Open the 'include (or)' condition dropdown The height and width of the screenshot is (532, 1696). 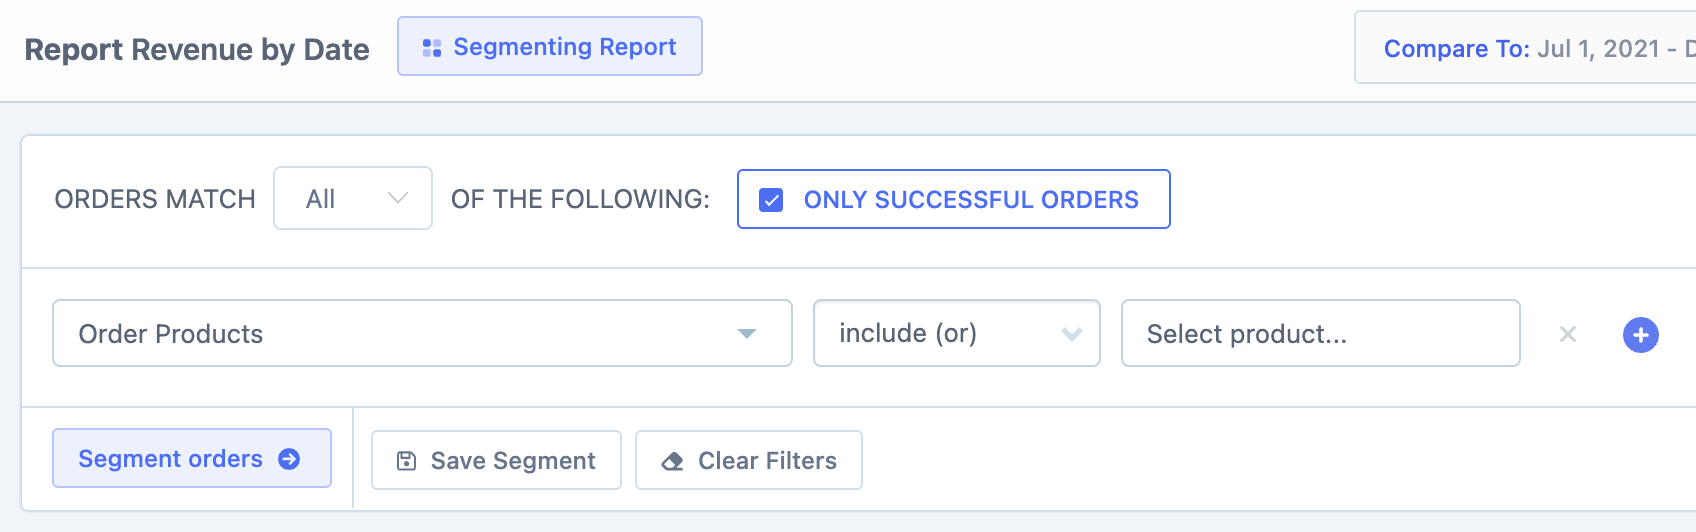click(x=956, y=333)
